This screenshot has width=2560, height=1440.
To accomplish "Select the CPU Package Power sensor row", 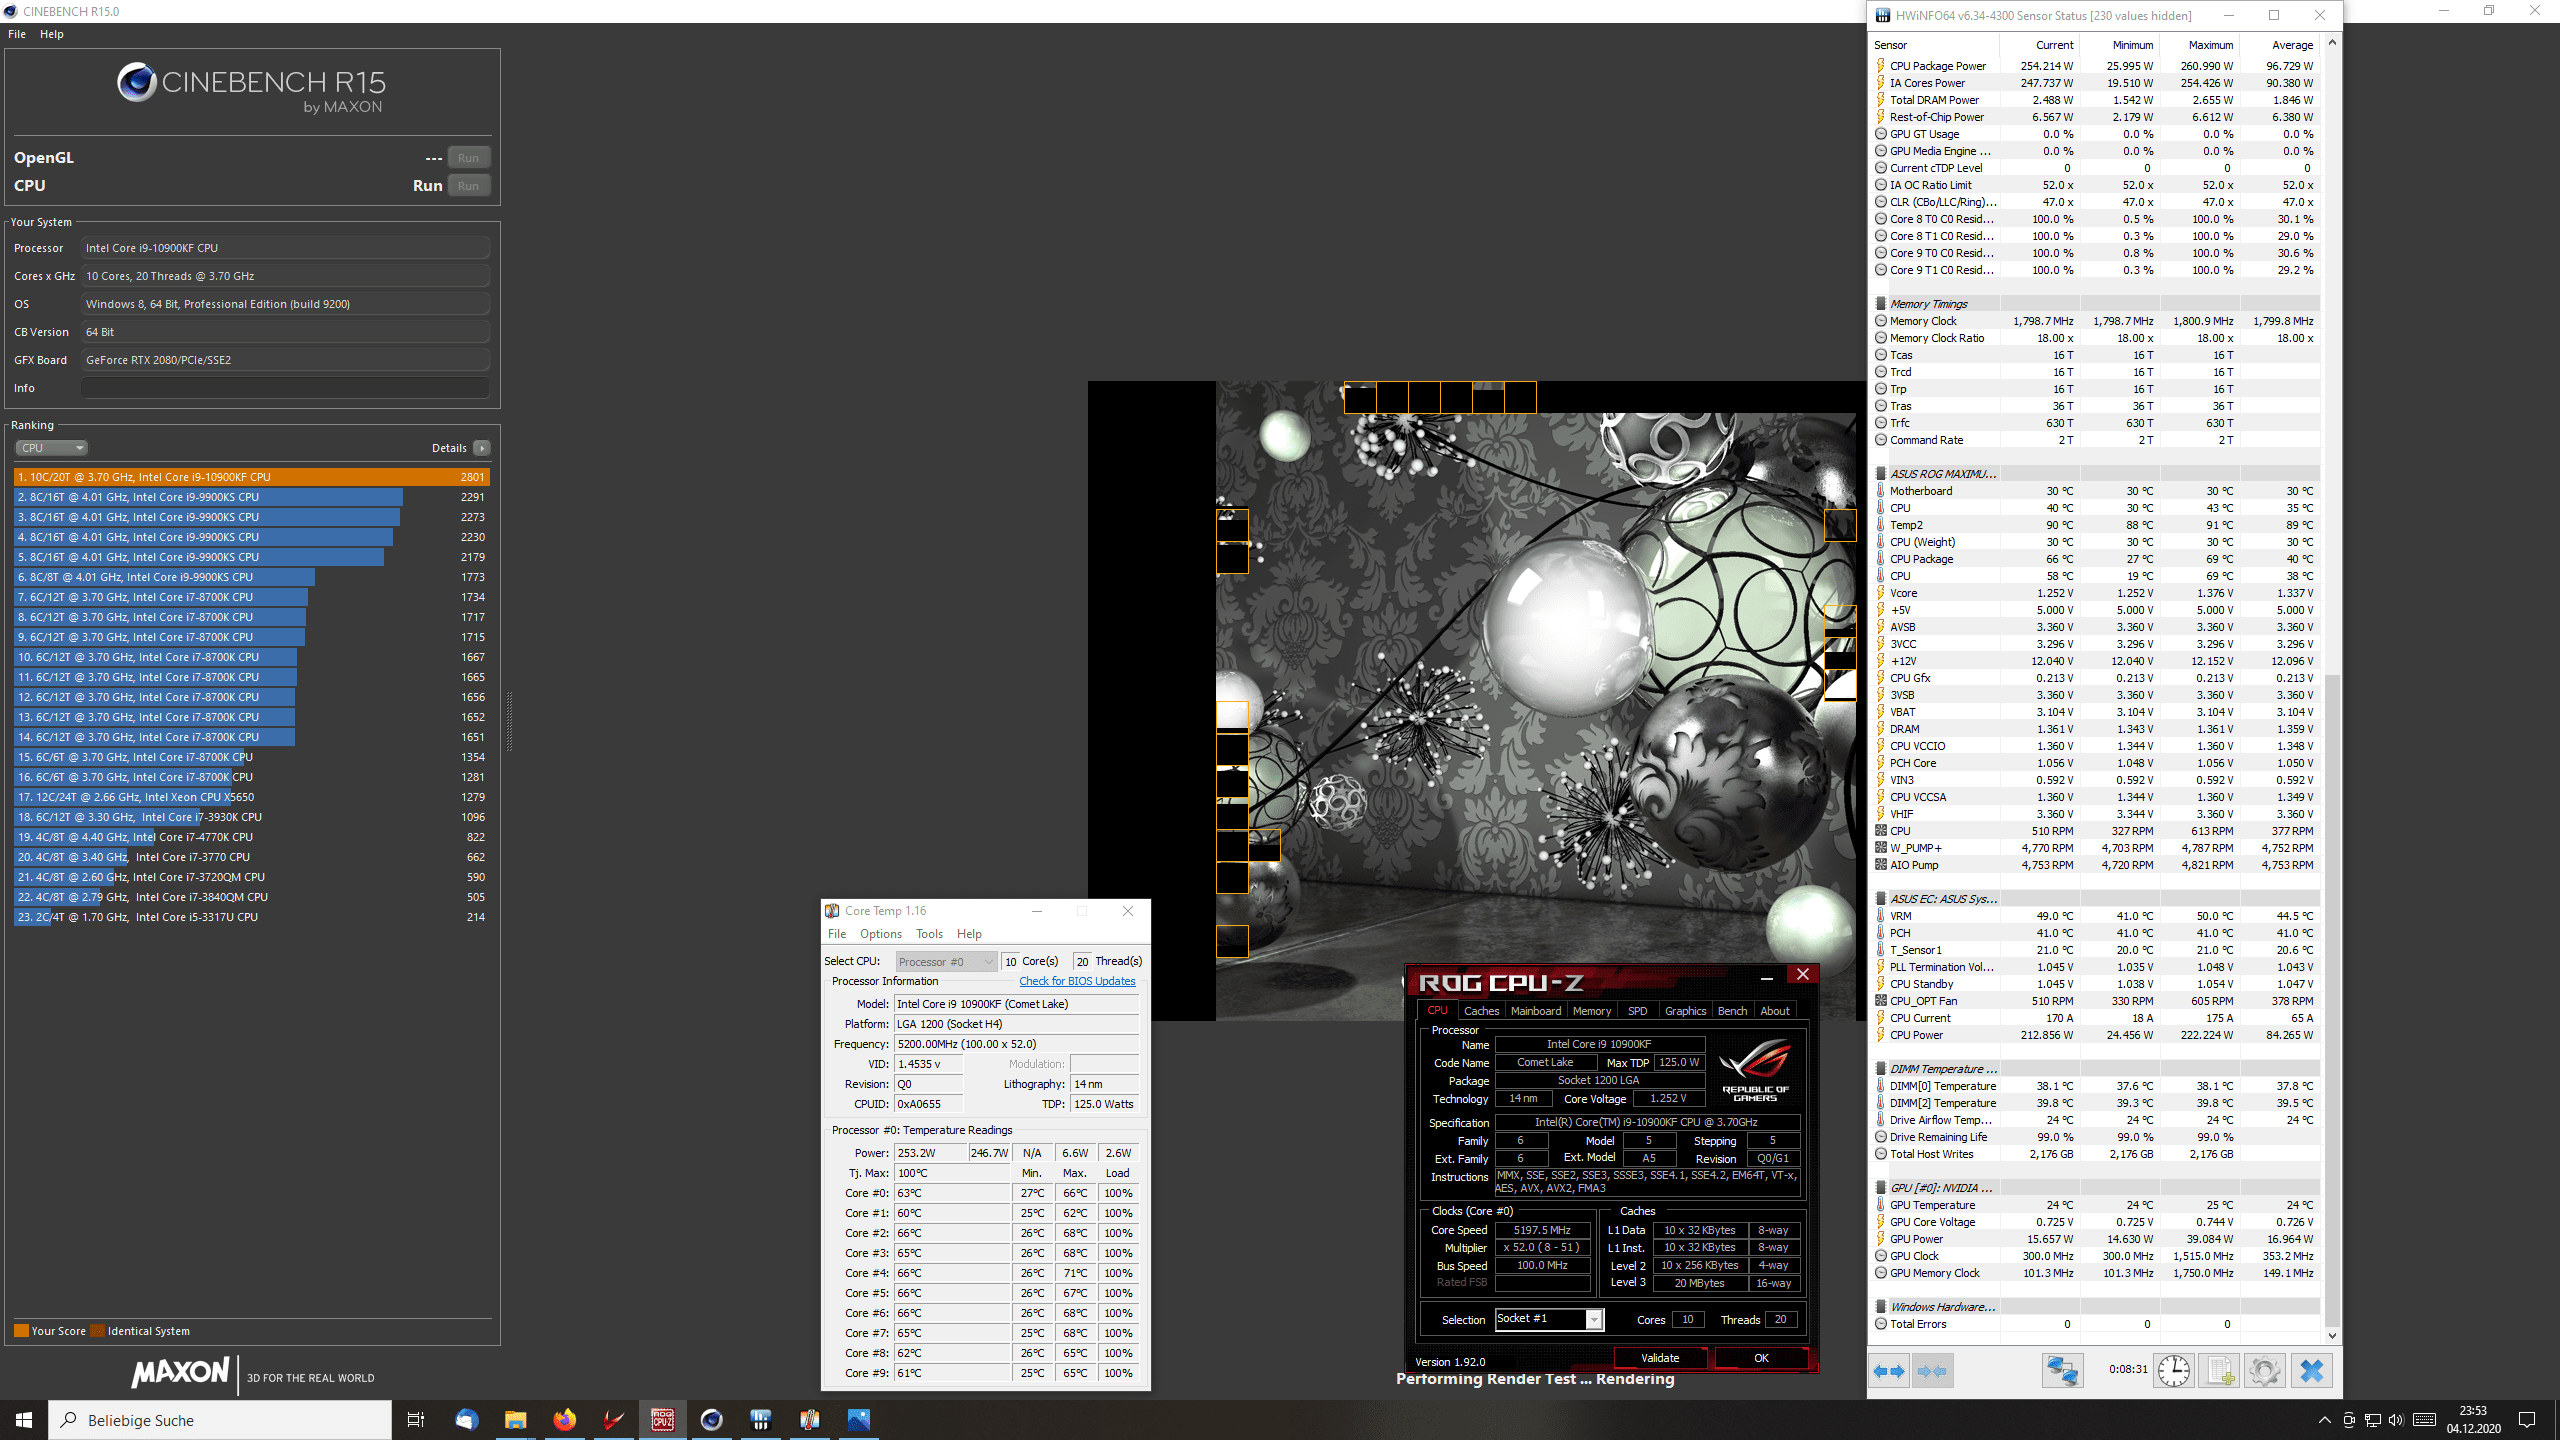I will coord(2096,66).
